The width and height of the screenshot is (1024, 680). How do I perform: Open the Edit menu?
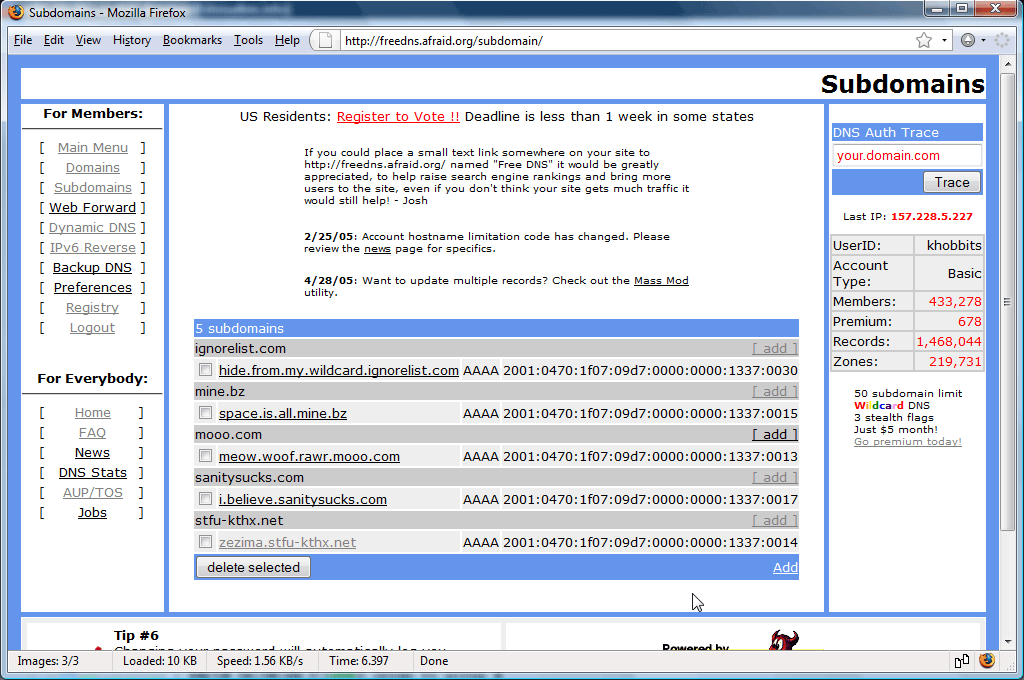click(x=54, y=40)
